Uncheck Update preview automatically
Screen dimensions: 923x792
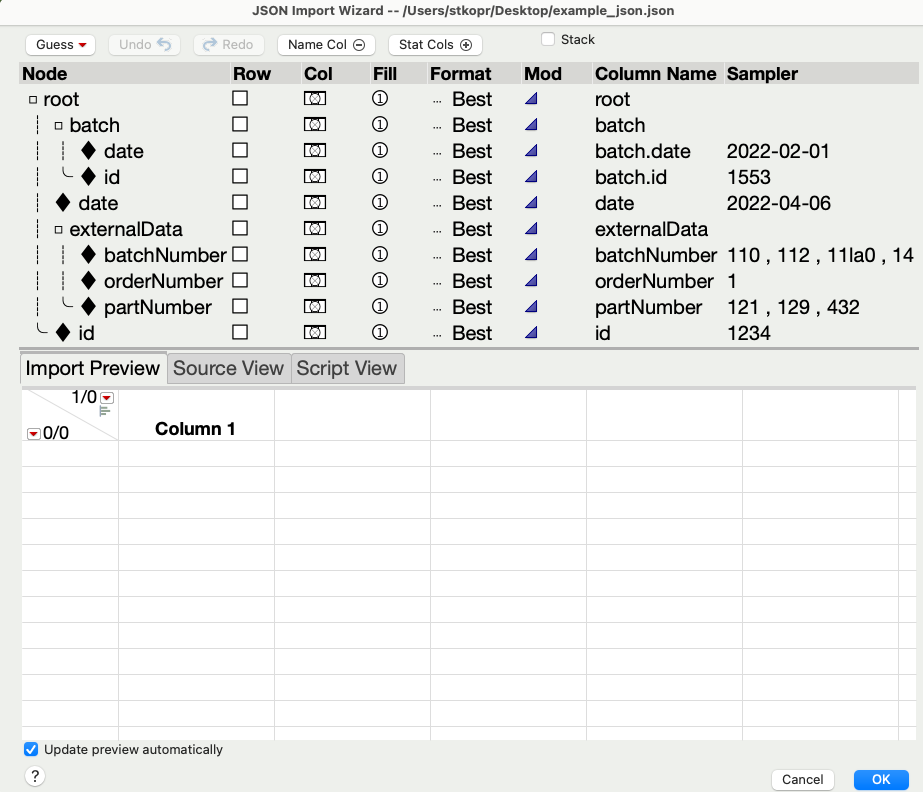coord(31,749)
